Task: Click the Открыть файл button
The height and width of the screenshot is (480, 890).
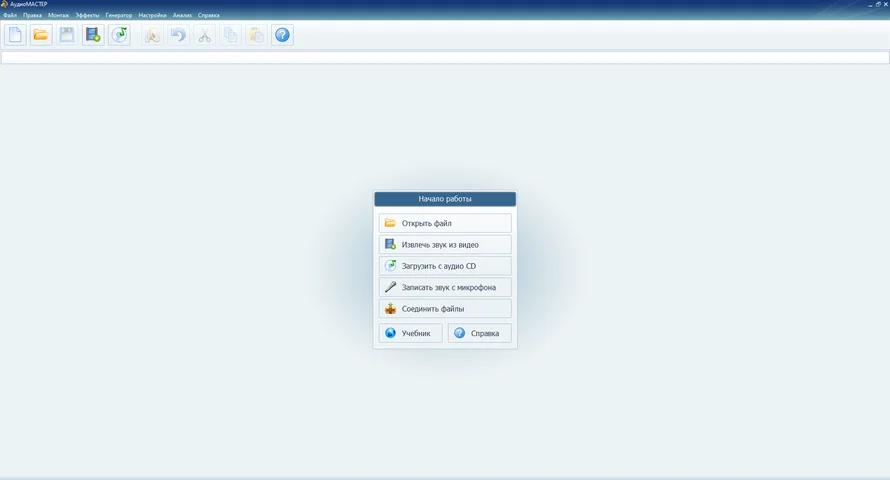Action: coord(445,223)
